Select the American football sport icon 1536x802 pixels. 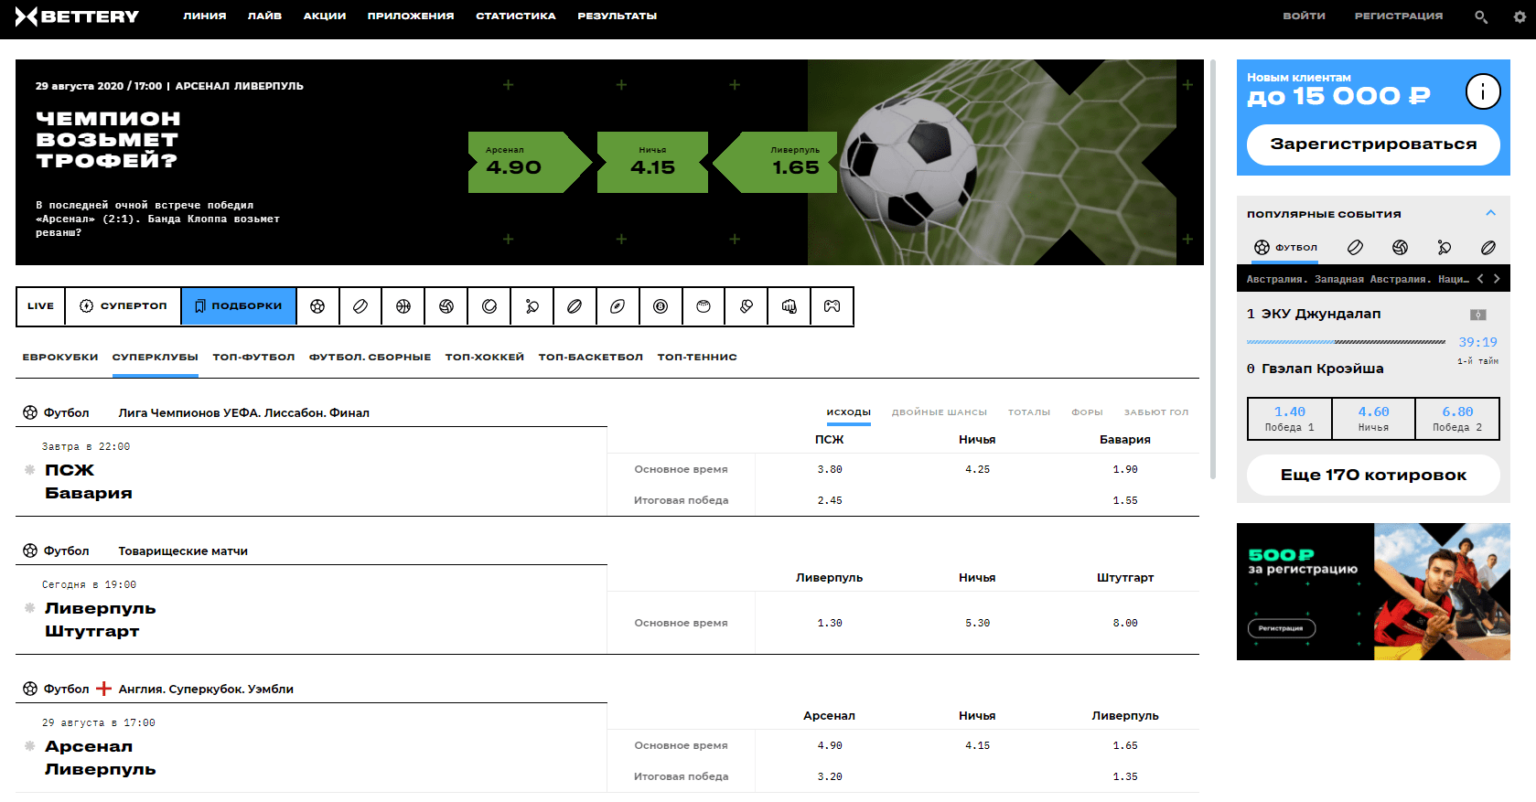[618, 306]
